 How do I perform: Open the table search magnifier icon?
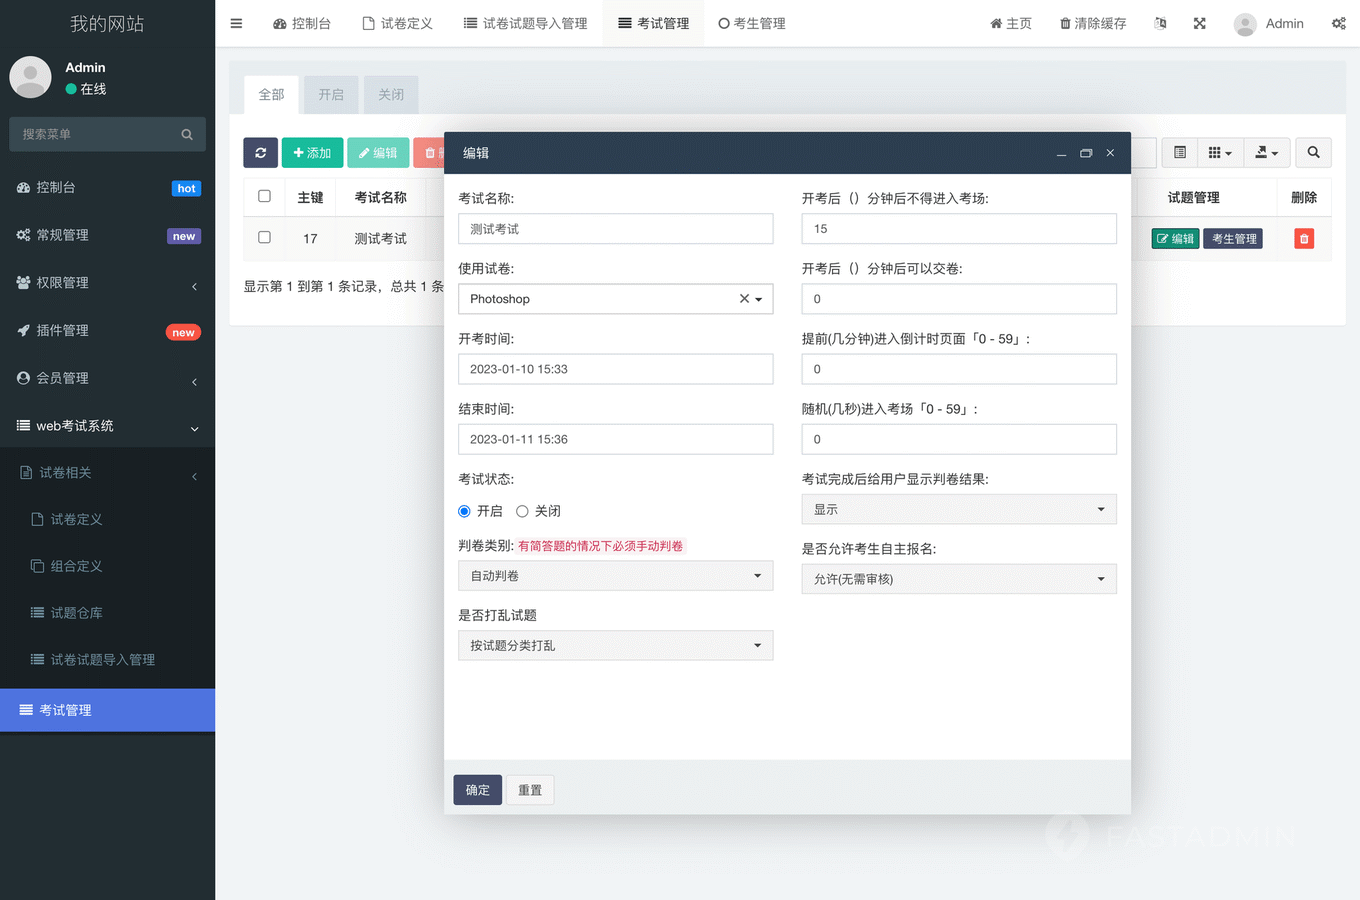click(1313, 153)
